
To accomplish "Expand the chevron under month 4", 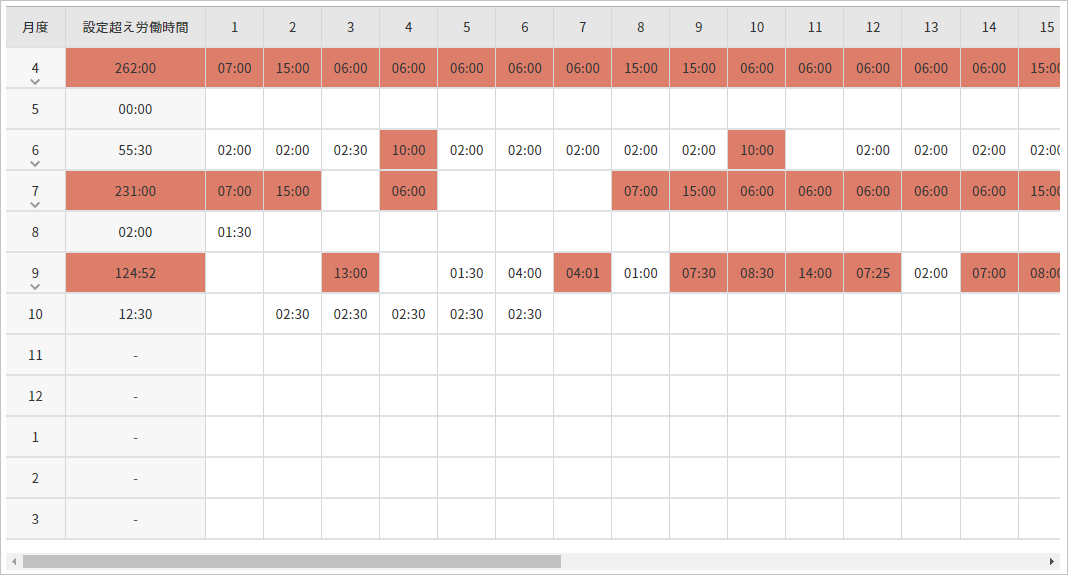I will click(36, 82).
